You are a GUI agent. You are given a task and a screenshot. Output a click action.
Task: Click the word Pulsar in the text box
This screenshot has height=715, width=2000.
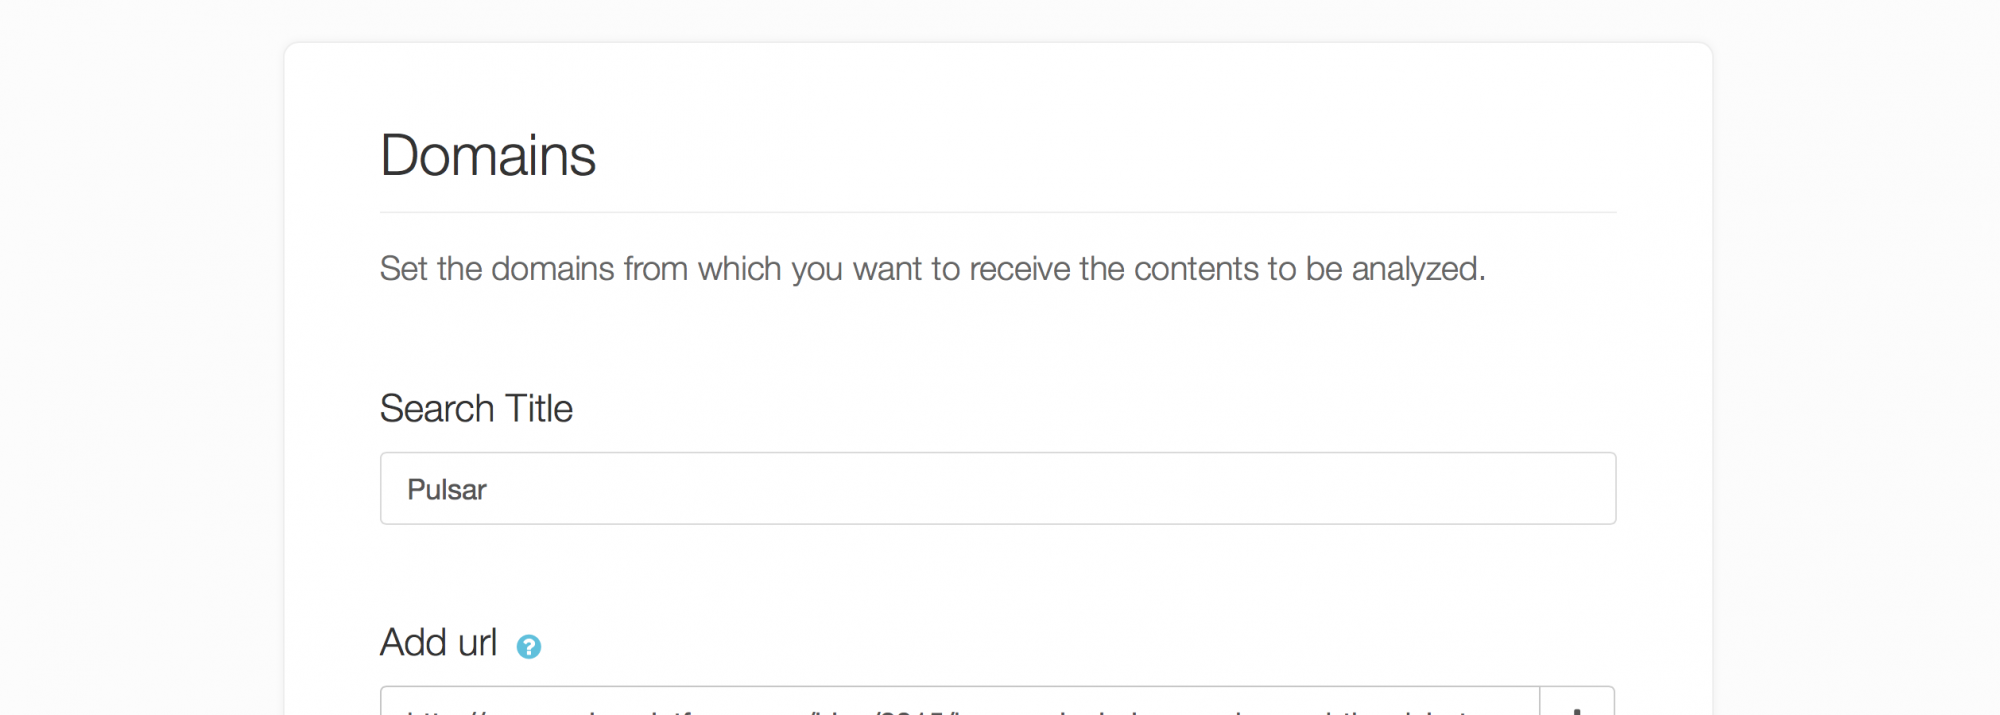pos(447,490)
